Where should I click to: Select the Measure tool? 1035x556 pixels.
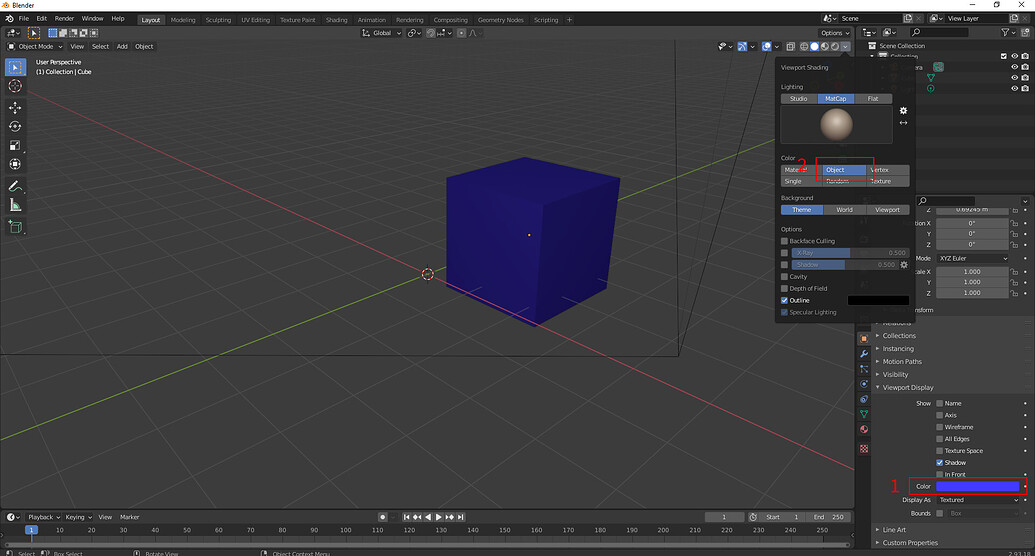[15, 205]
